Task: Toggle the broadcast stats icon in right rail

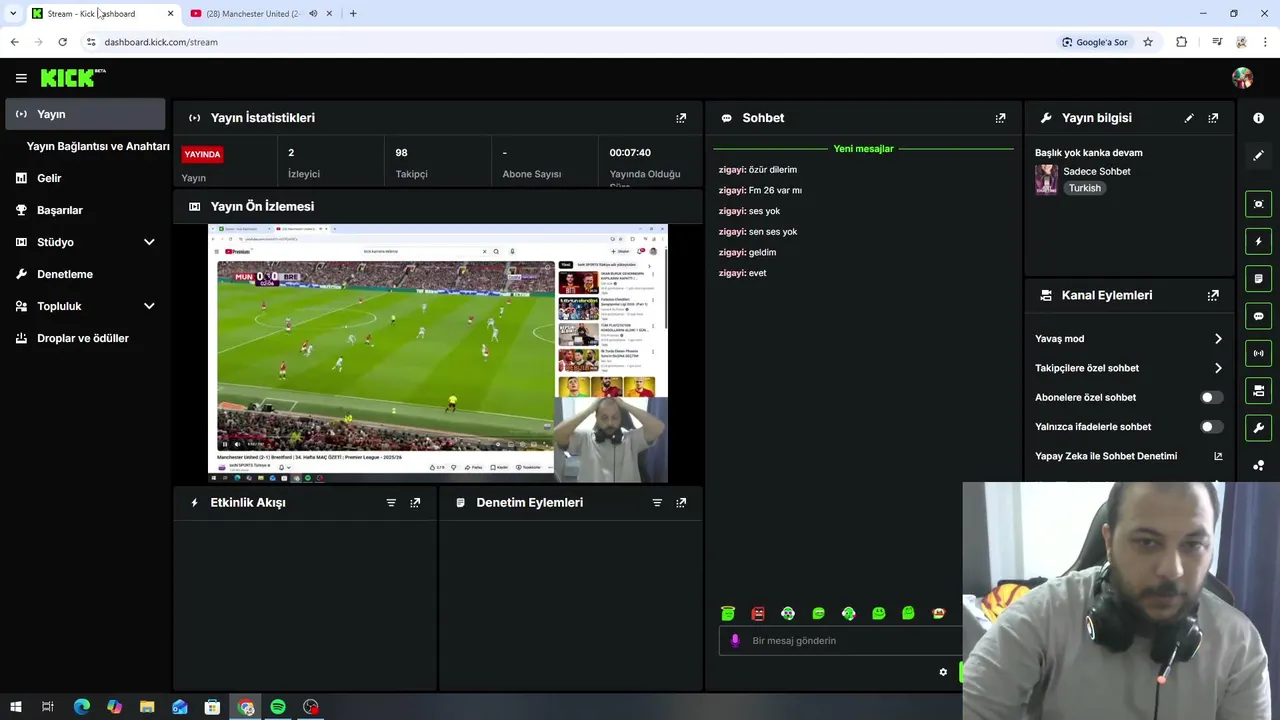Action: click(1258, 353)
